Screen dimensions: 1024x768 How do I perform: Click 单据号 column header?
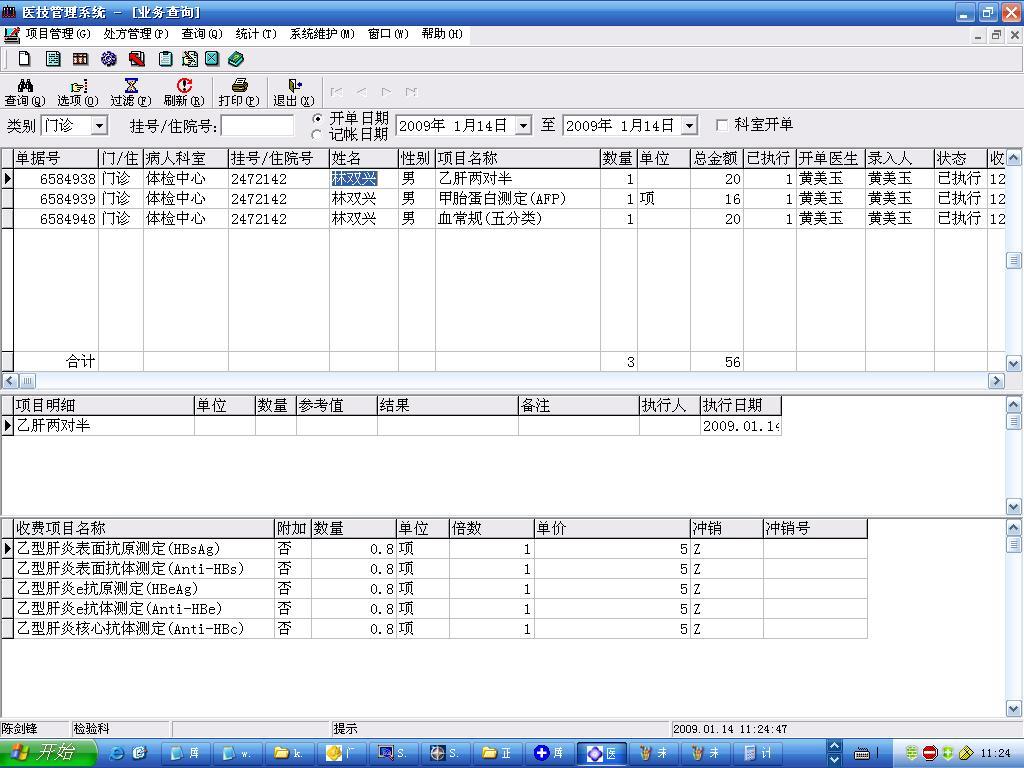point(56,159)
